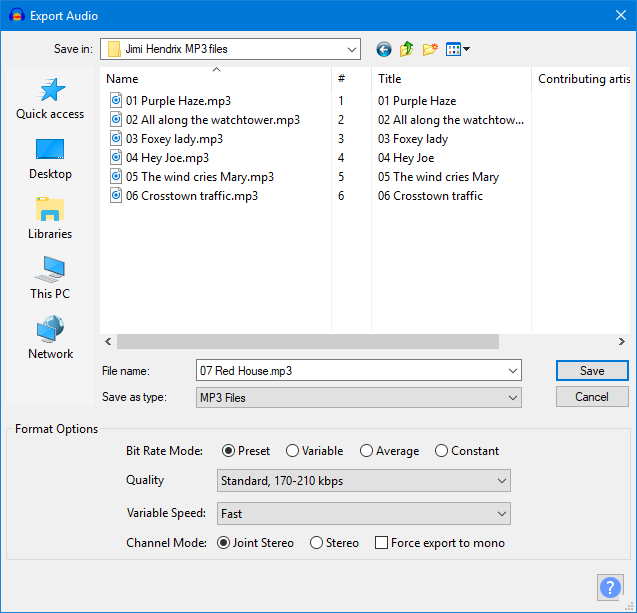Open Network in places sidebar

click(x=50, y=338)
